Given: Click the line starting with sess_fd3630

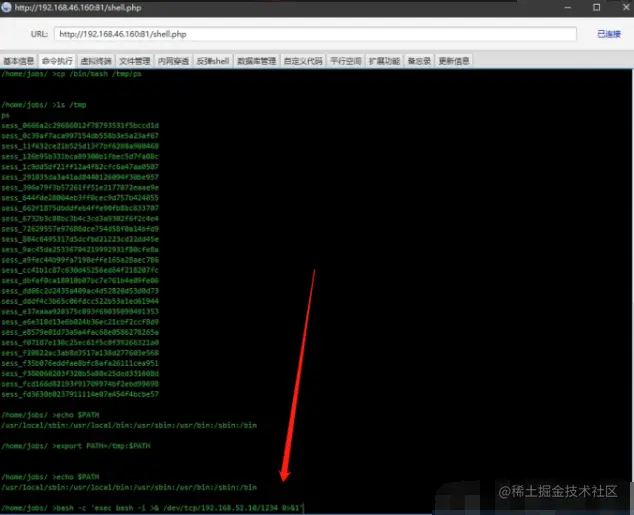Looking at the screenshot, I should [80, 394].
